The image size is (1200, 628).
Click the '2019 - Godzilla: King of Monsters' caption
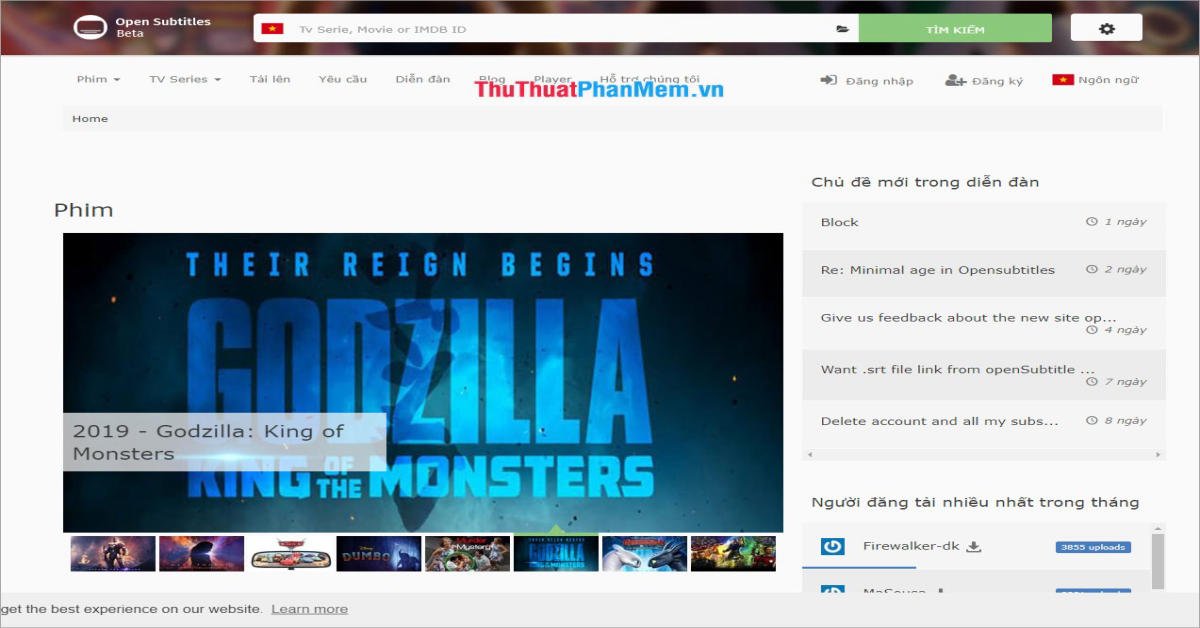[225, 442]
